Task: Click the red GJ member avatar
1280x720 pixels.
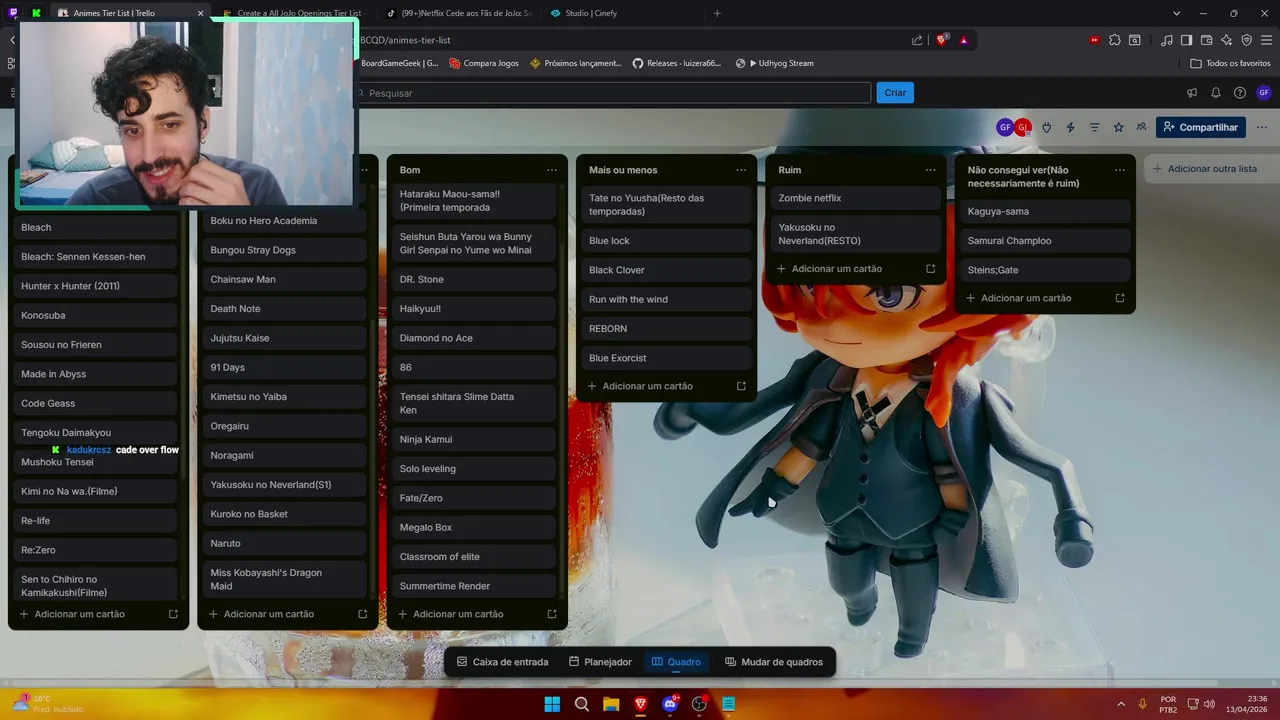Action: click(1023, 127)
